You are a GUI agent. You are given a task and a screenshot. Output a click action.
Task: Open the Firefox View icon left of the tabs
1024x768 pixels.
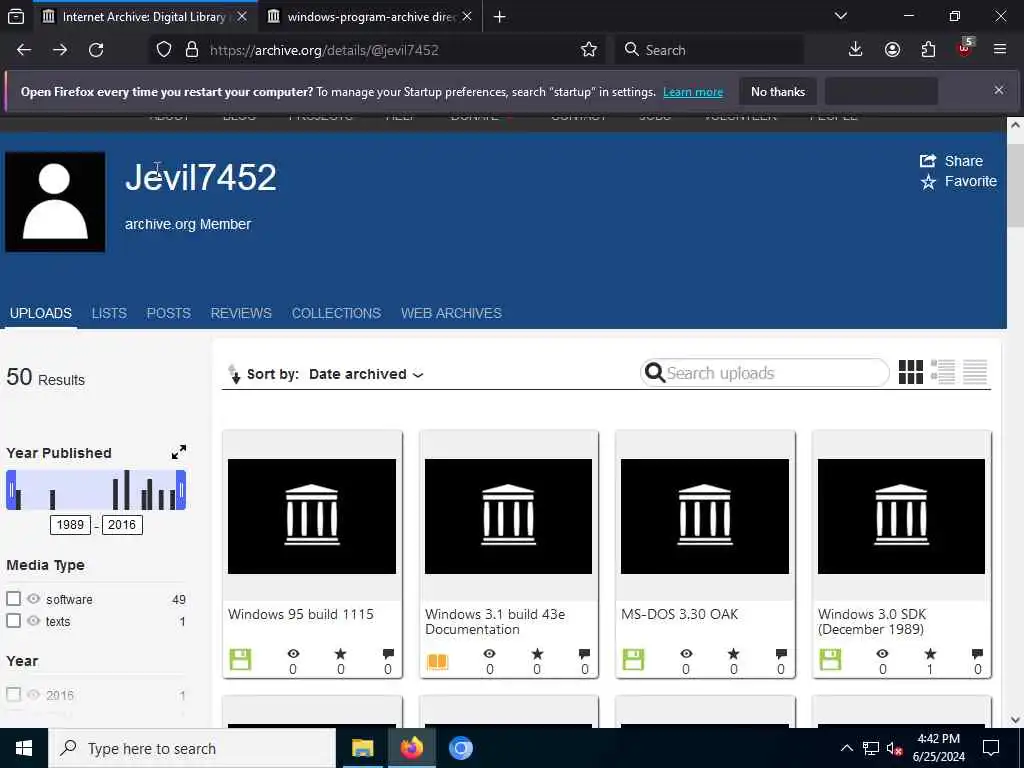16,16
